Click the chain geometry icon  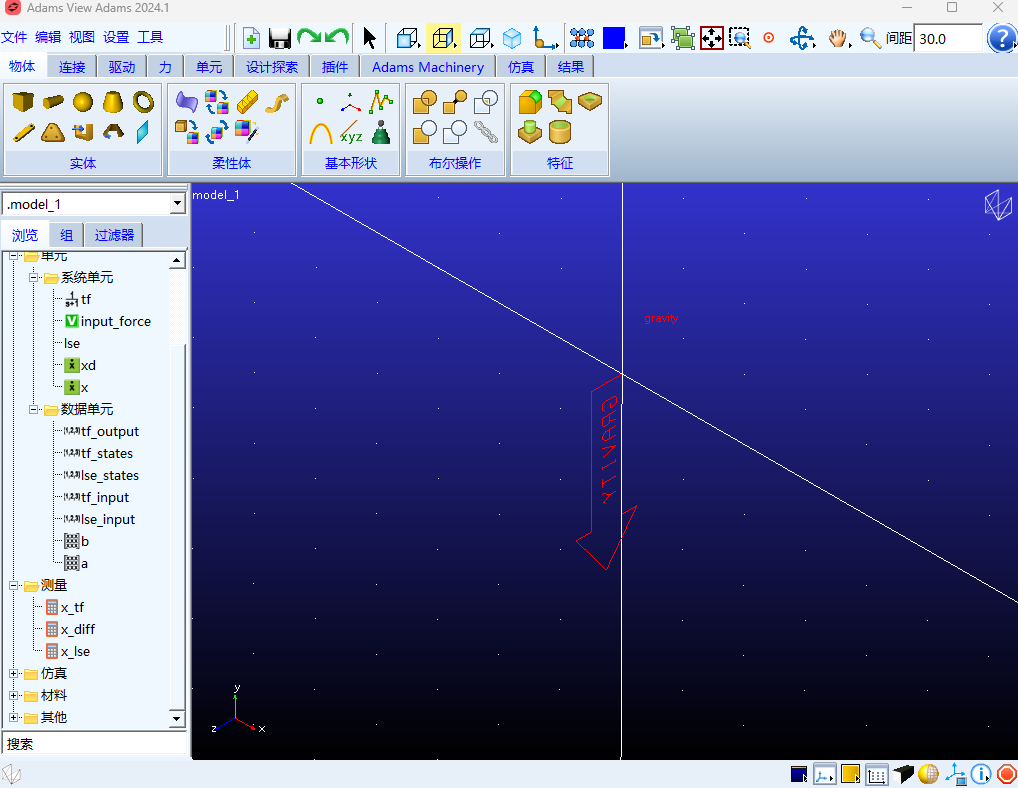(x=486, y=132)
